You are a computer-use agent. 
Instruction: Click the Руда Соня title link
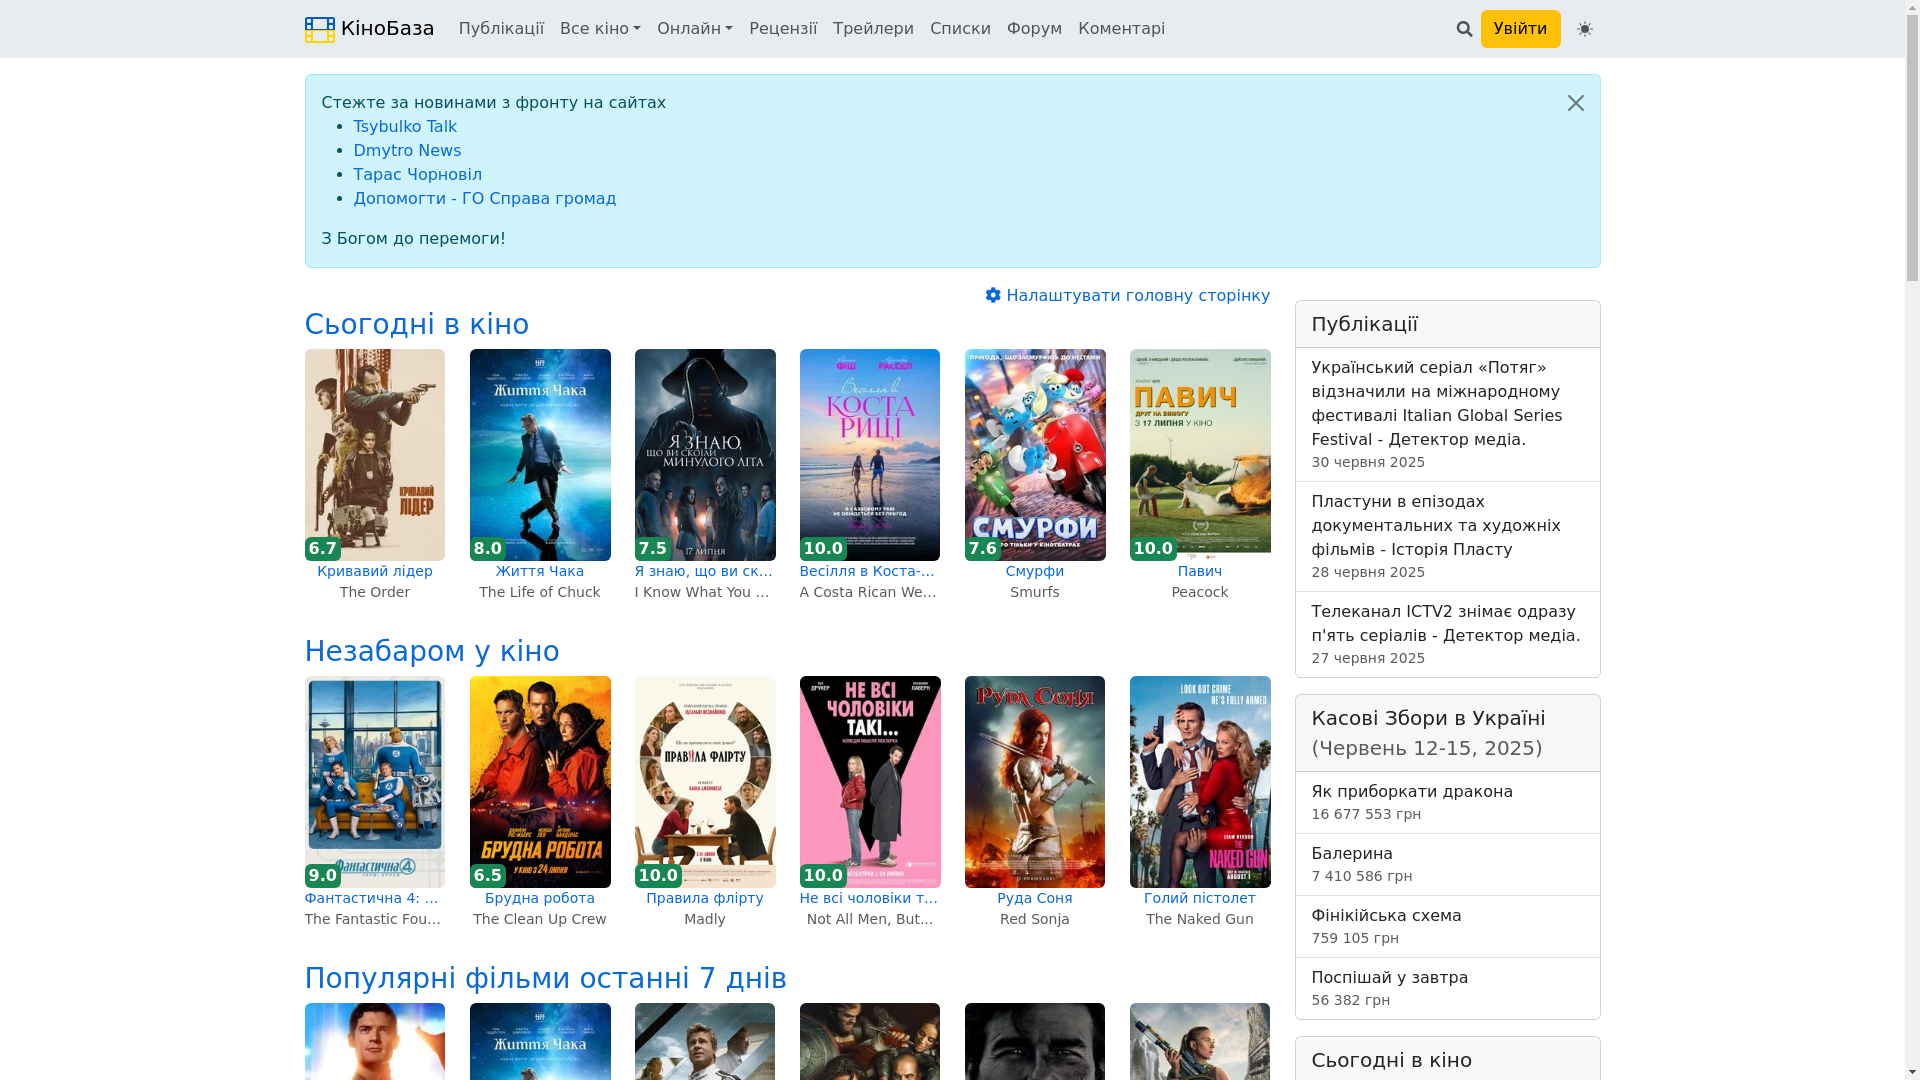[x=1035, y=898]
